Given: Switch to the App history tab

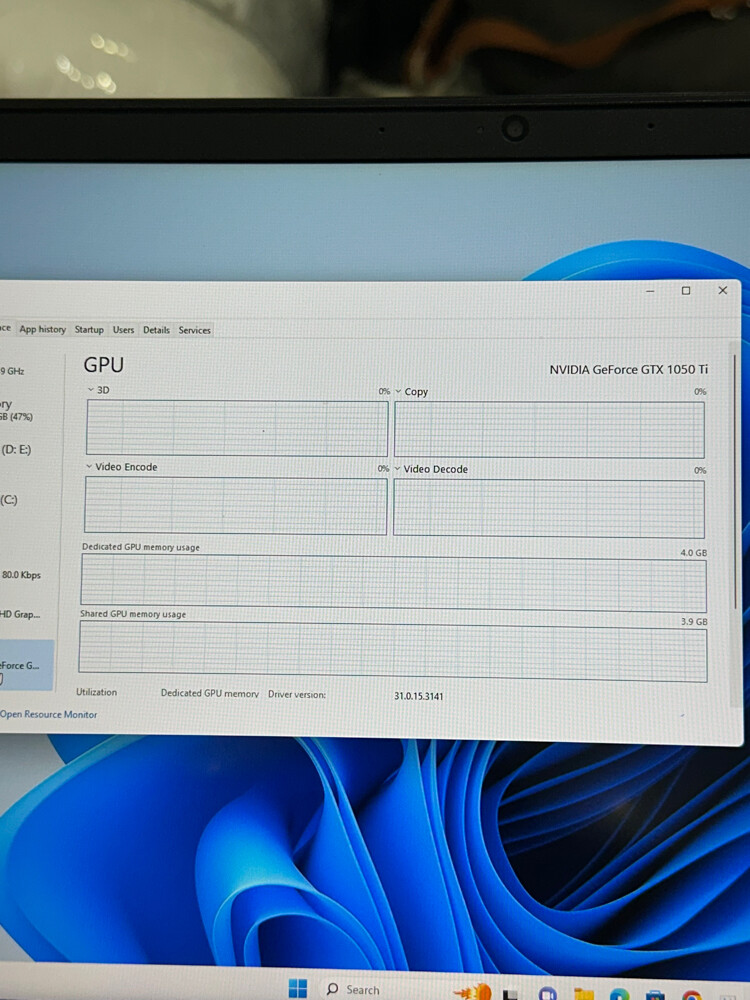Looking at the screenshot, I should point(43,329).
